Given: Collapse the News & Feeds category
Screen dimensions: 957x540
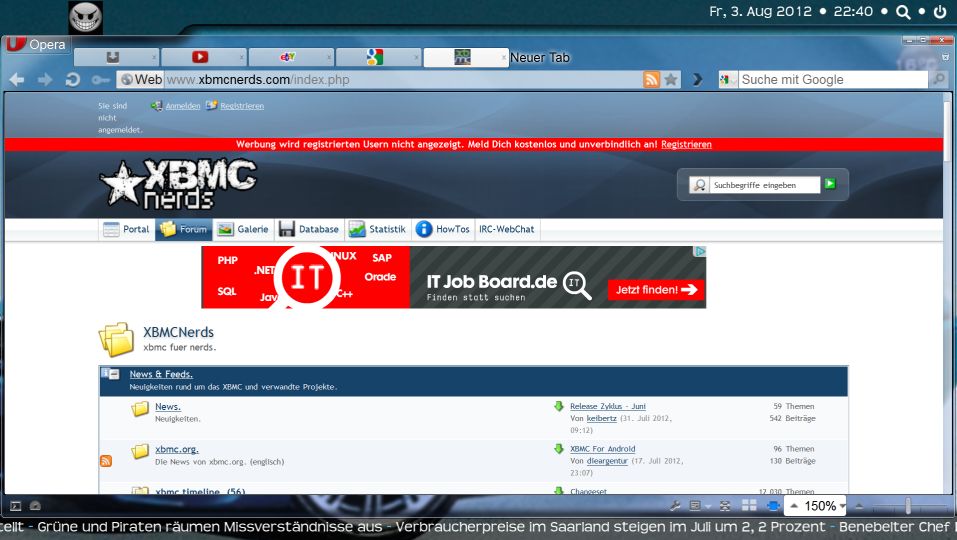Looking at the screenshot, I should pos(114,374).
